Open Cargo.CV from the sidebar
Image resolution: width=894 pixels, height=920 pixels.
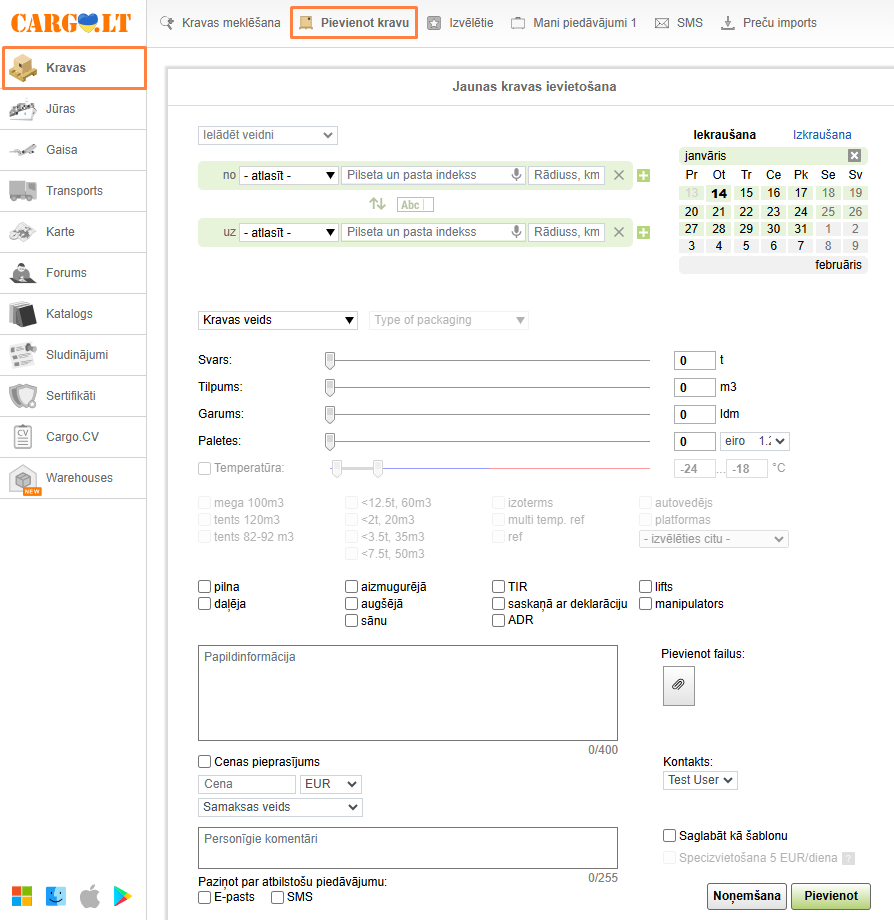73,437
